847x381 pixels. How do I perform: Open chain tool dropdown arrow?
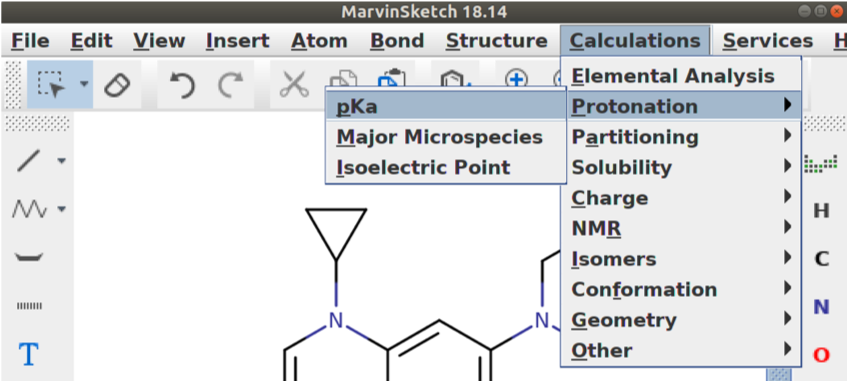62,209
